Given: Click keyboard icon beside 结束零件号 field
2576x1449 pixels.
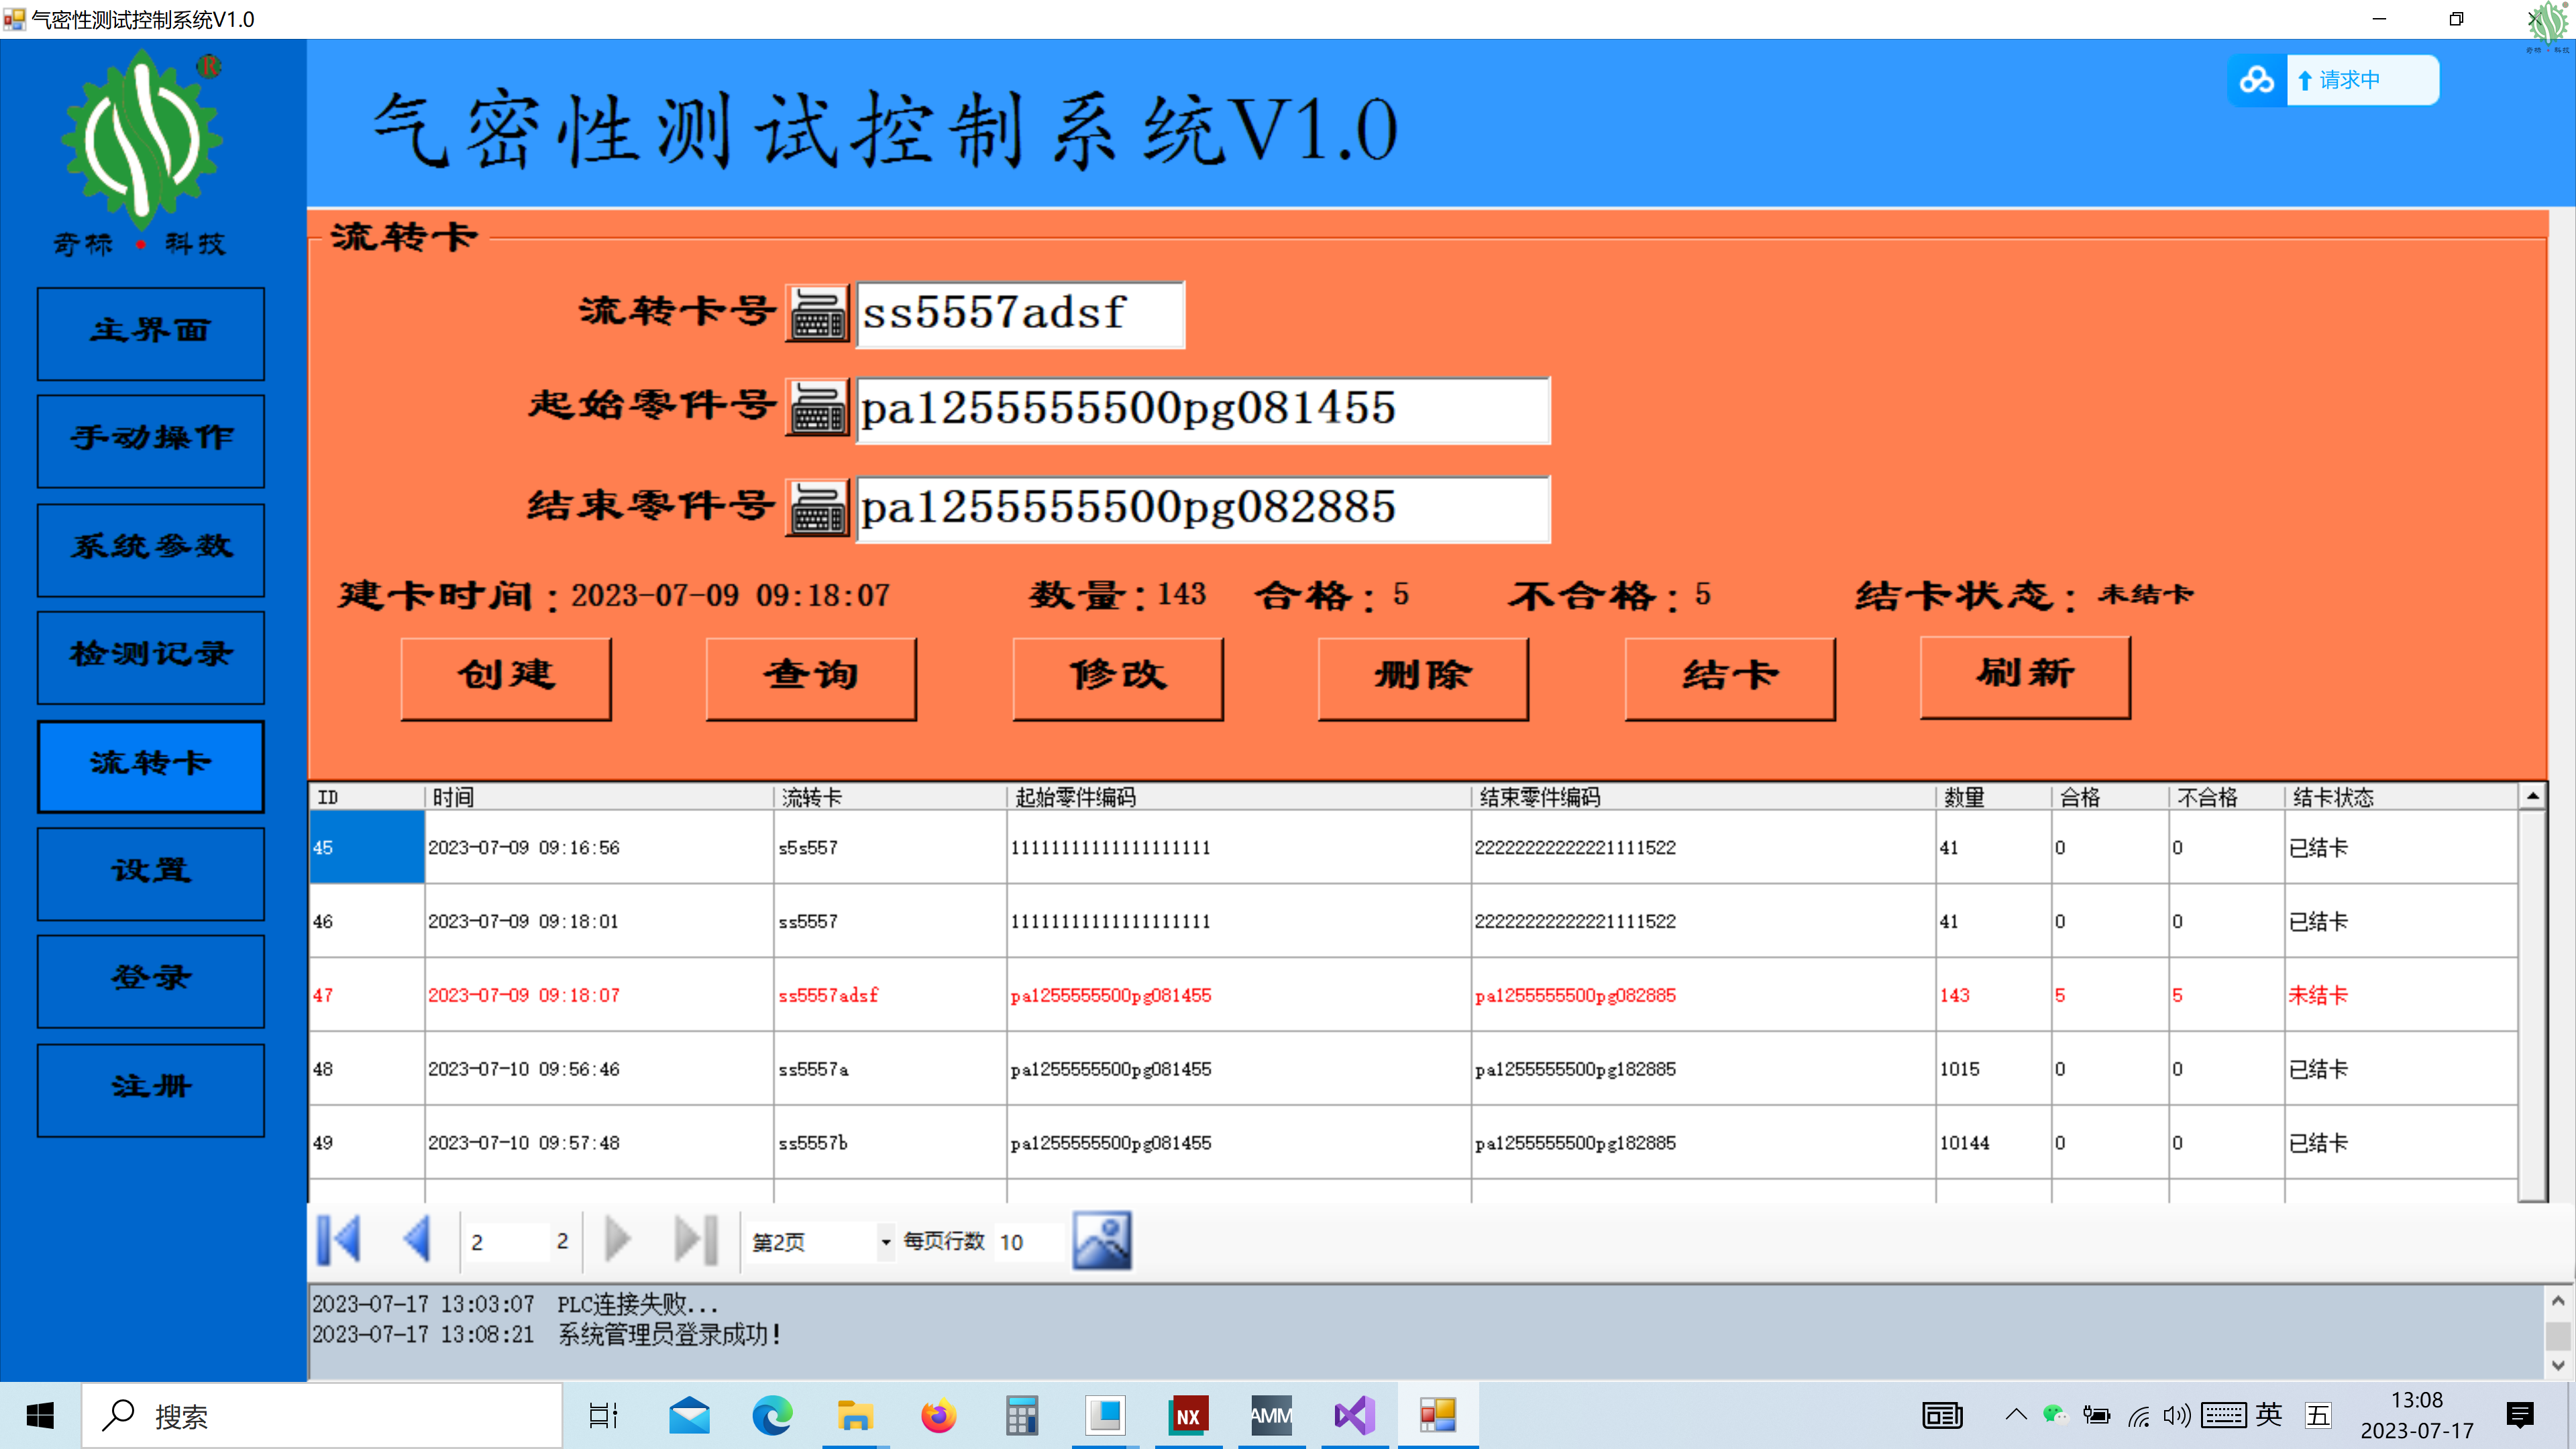Looking at the screenshot, I should (817, 508).
